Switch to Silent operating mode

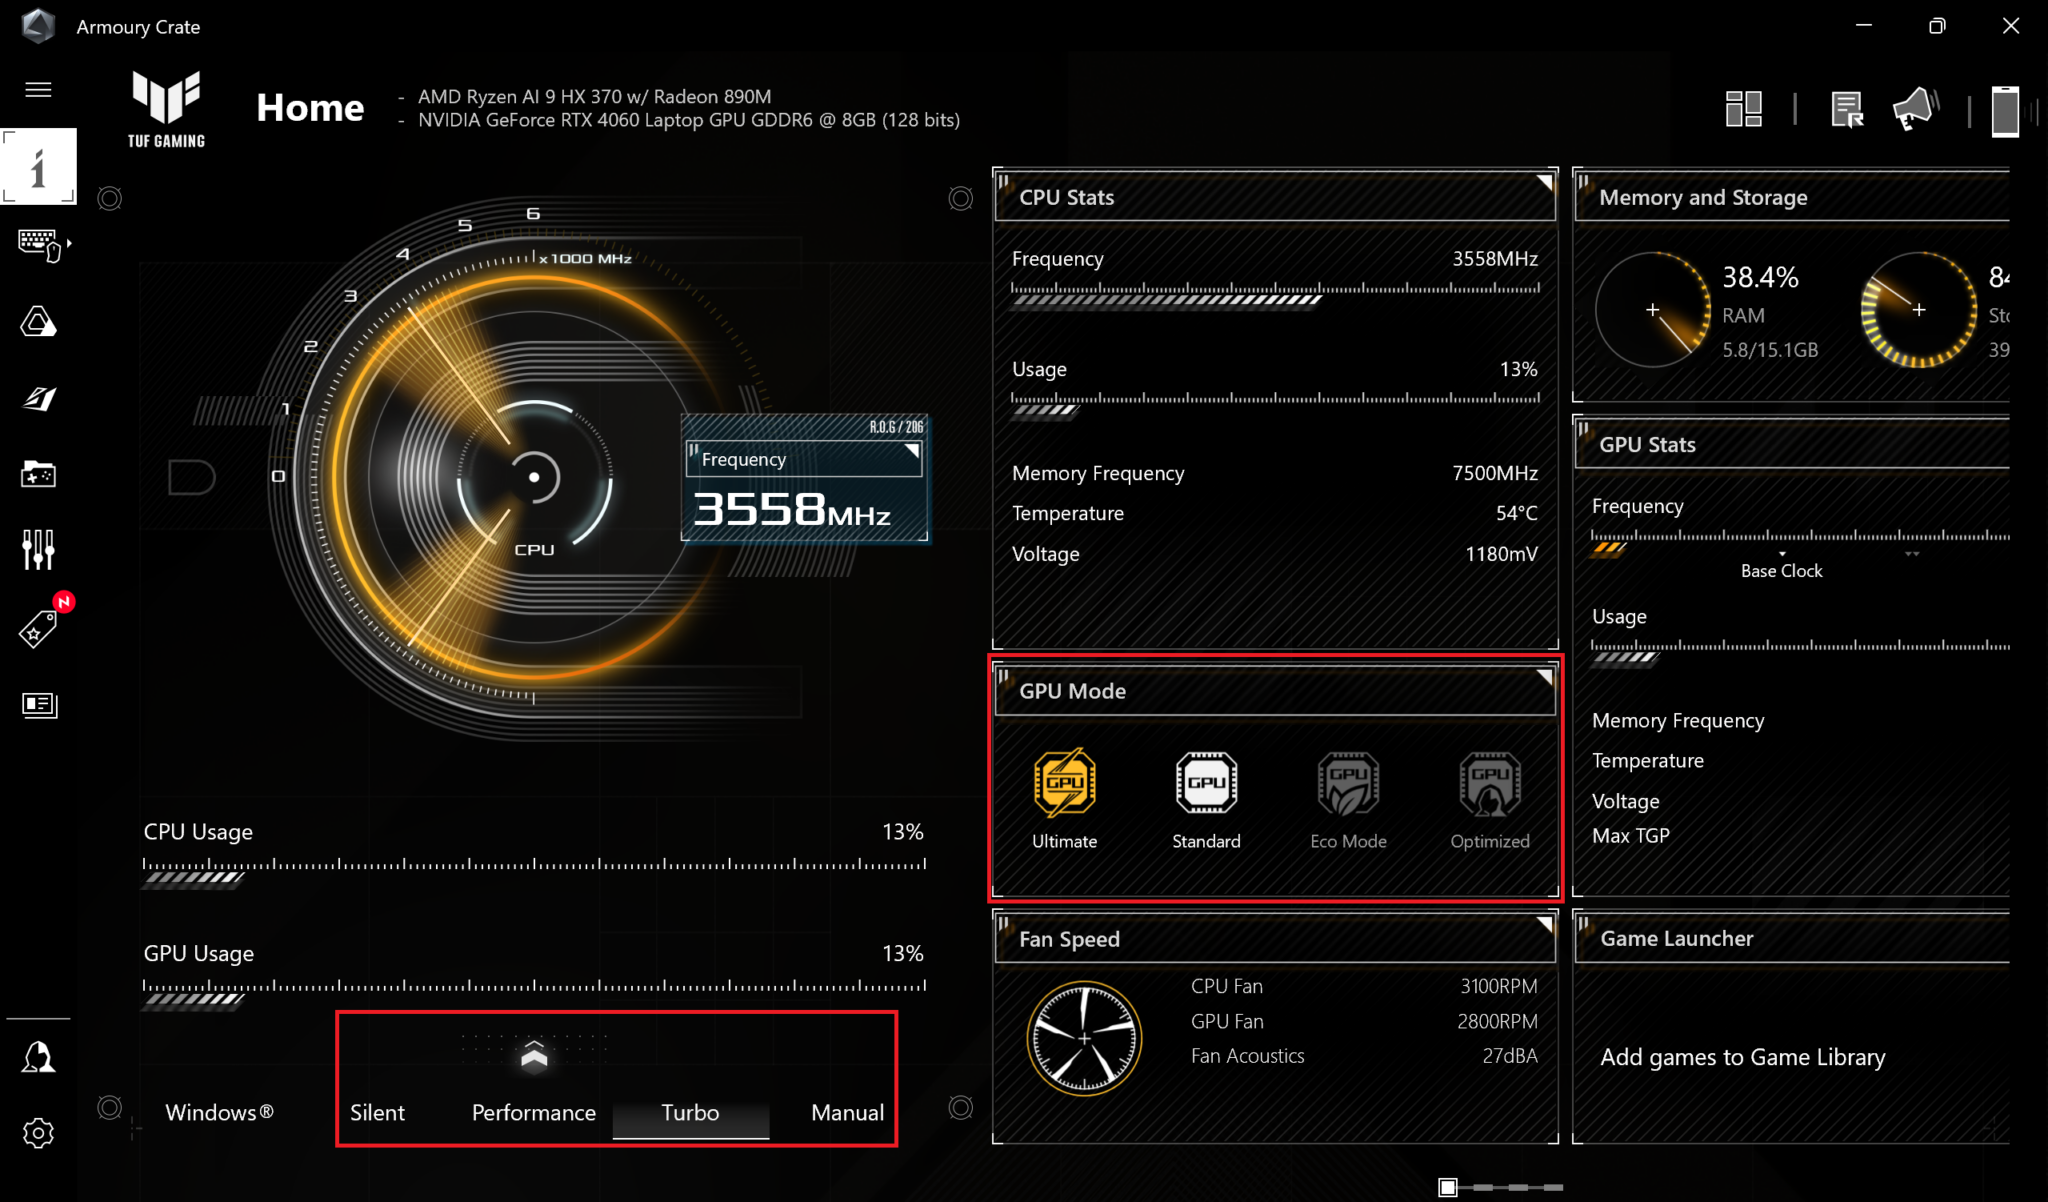pyautogui.click(x=377, y=1112)
